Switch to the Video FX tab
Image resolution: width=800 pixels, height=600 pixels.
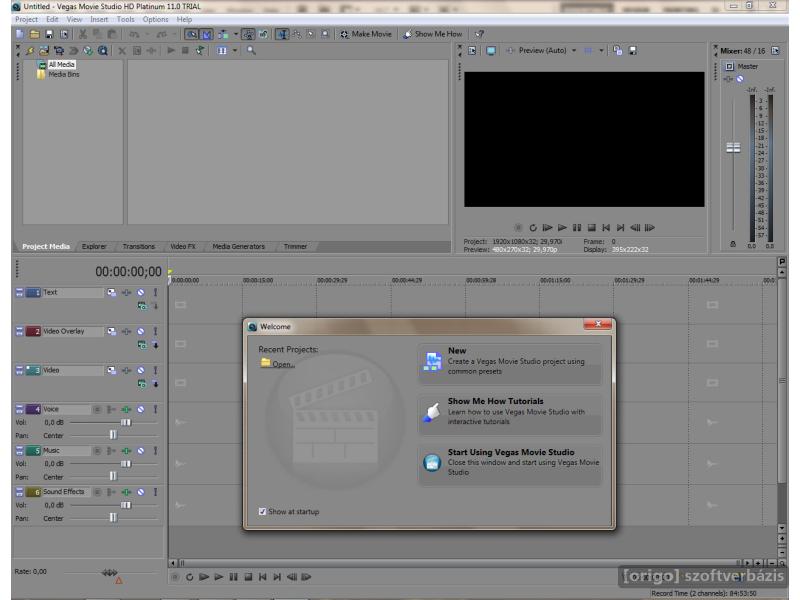(x=183, y=246)
